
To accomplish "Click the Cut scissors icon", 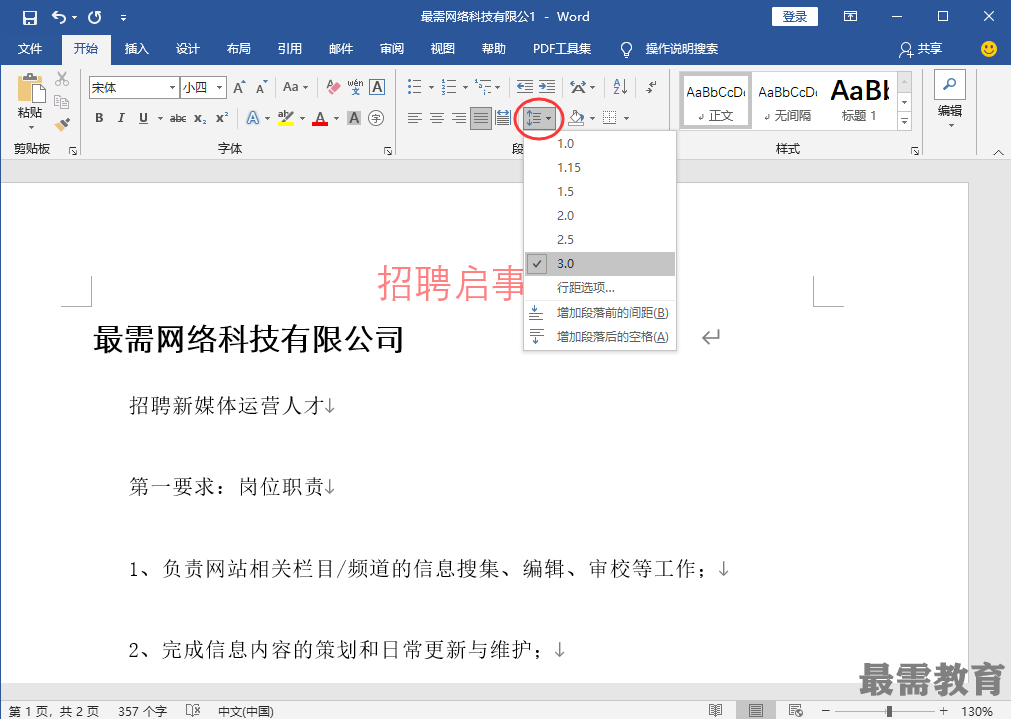I will point(62,79).
